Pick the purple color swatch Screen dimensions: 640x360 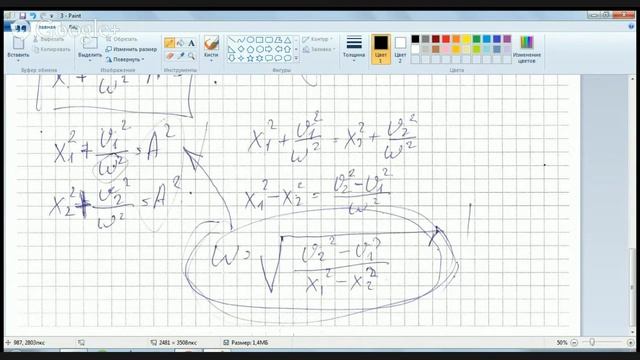(507, 39)
